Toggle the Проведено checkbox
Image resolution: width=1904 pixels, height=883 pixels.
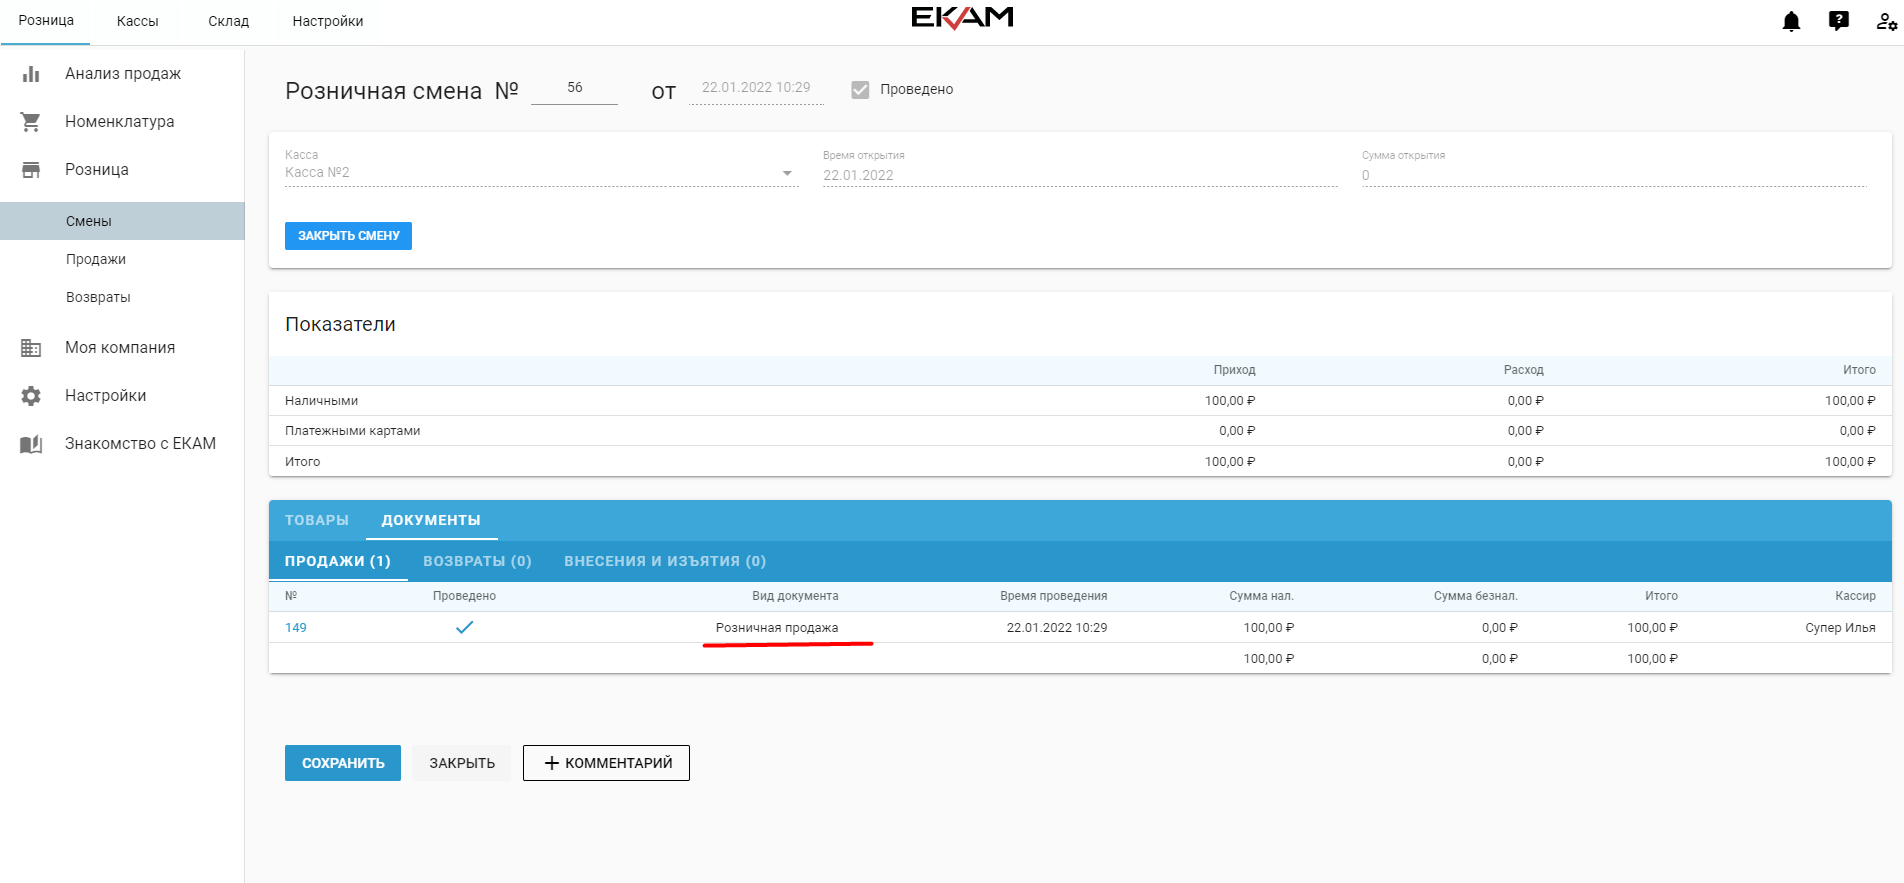pyautogui.click(x=860, y=90)
